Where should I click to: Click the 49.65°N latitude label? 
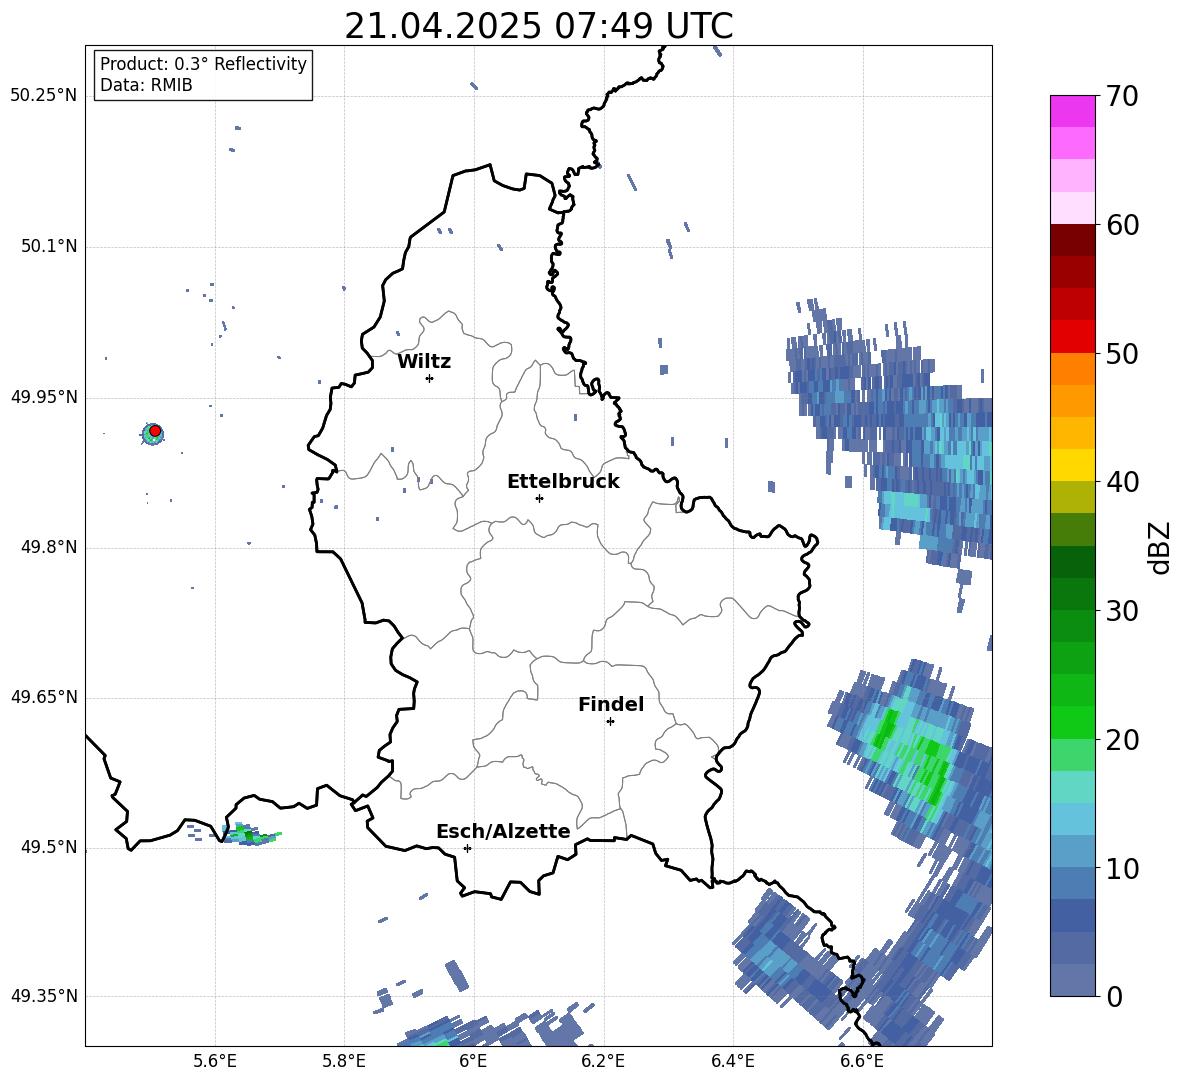pyautogui.click(x=44, y=697)
